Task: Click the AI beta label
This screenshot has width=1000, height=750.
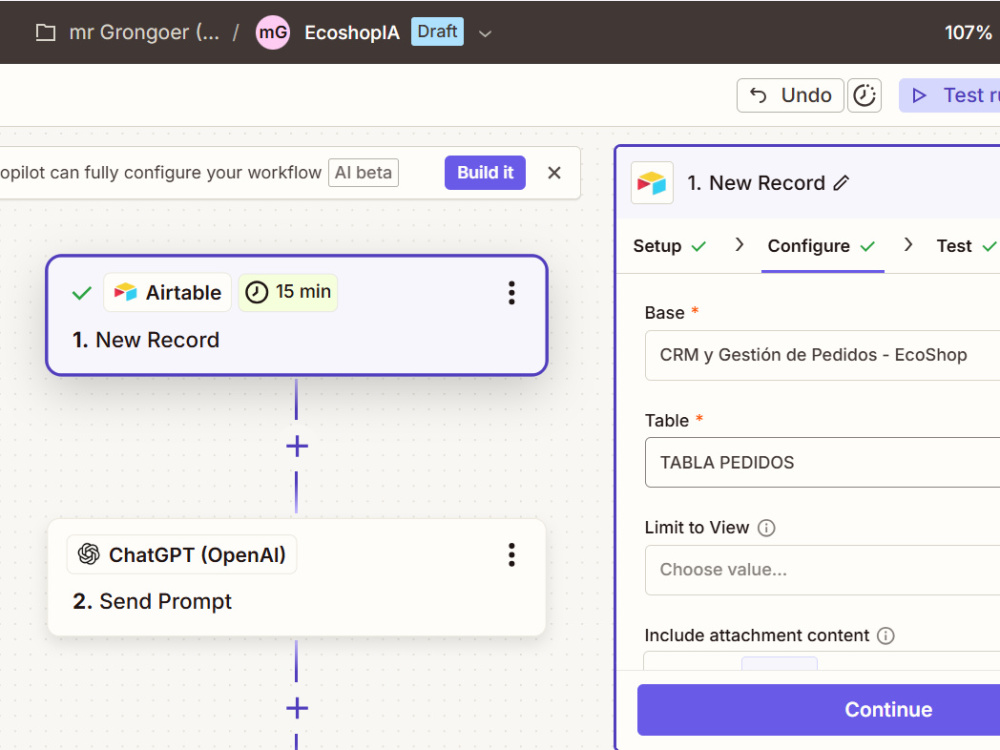Action: 364,173
